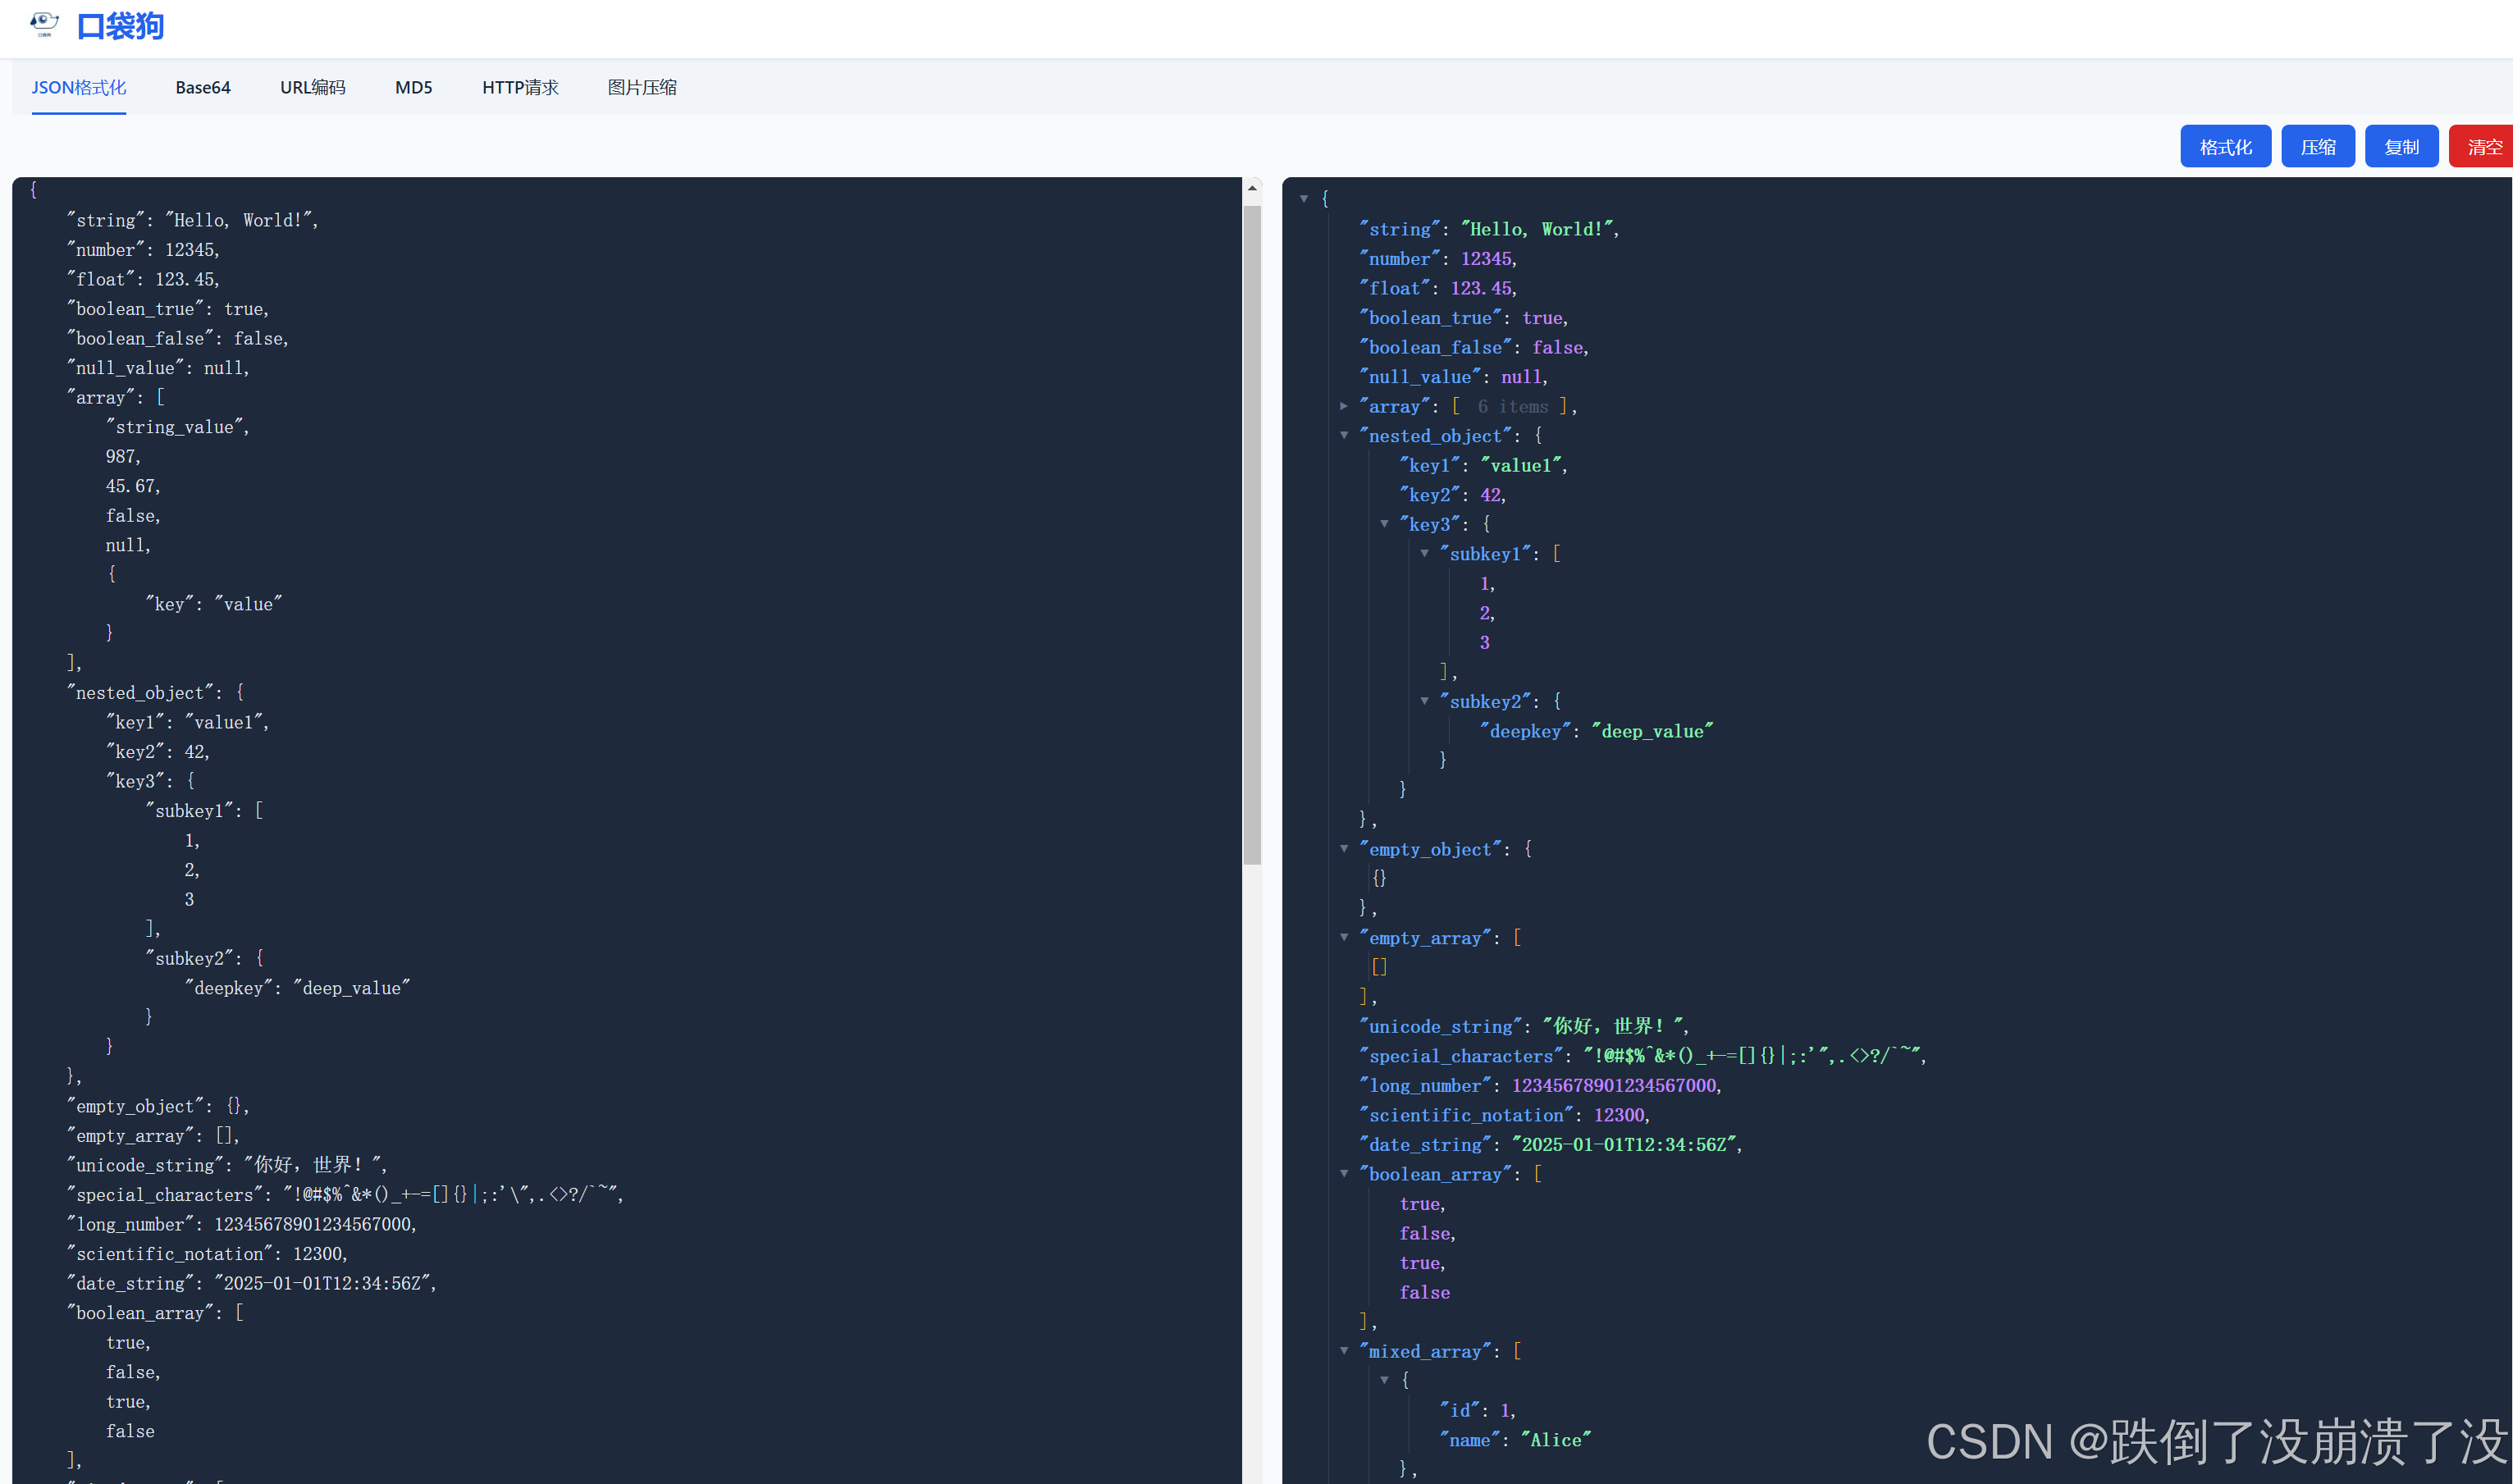
Task: Click the editor scrollbar up arrow
Action: pos(1252,188)
